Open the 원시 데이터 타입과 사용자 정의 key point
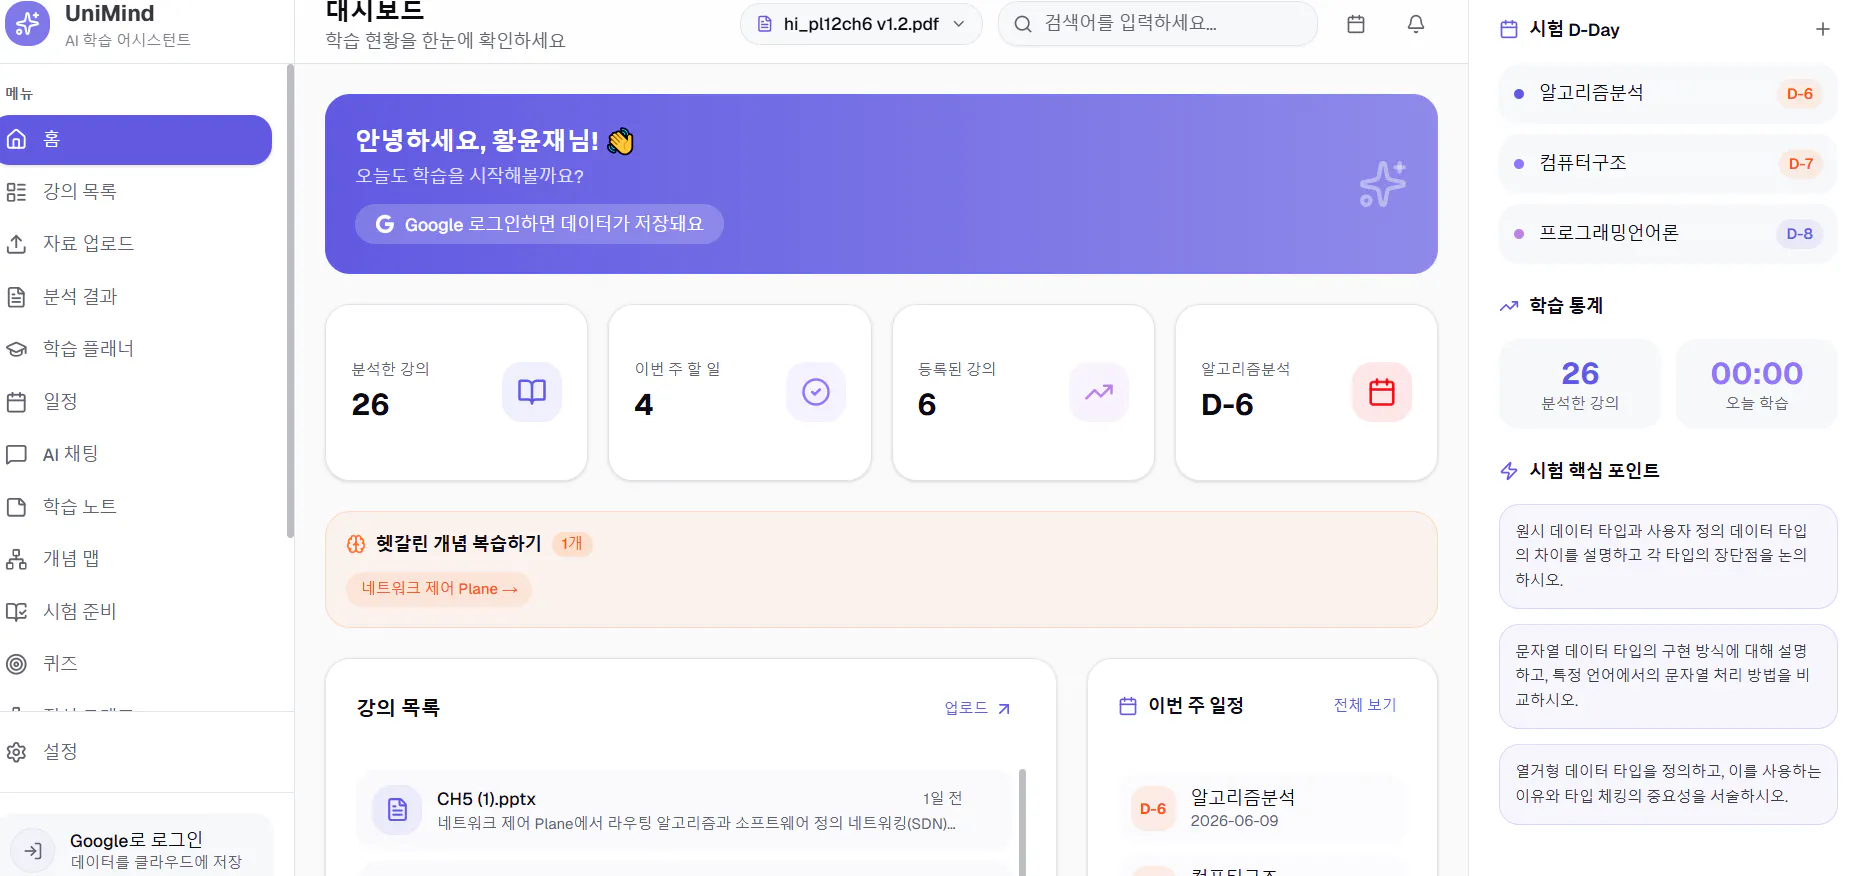Image resolution: width=1851 pixels, height=876 pixels. click(1668, 556)
